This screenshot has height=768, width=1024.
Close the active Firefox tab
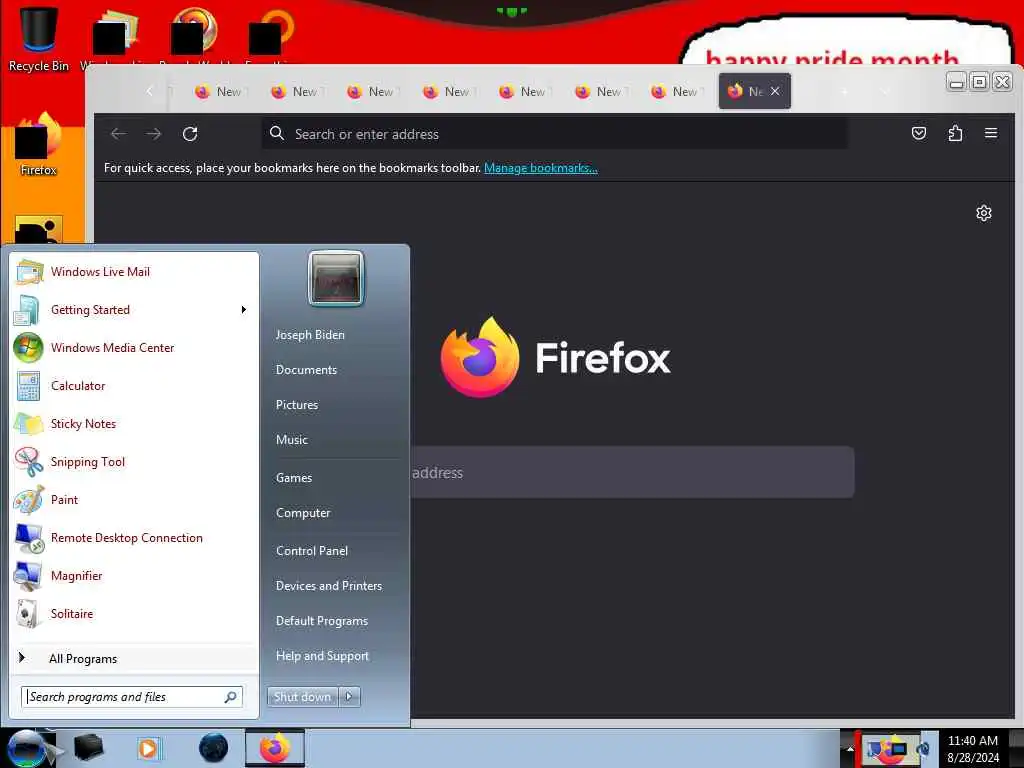coord(775,91)
